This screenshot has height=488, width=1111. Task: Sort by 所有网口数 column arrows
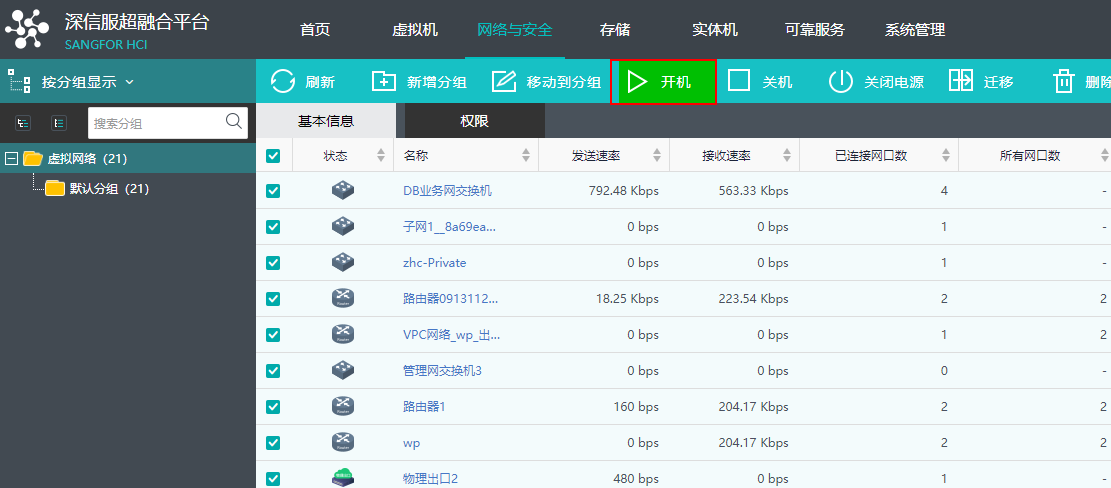click(x=1105, y=156)
